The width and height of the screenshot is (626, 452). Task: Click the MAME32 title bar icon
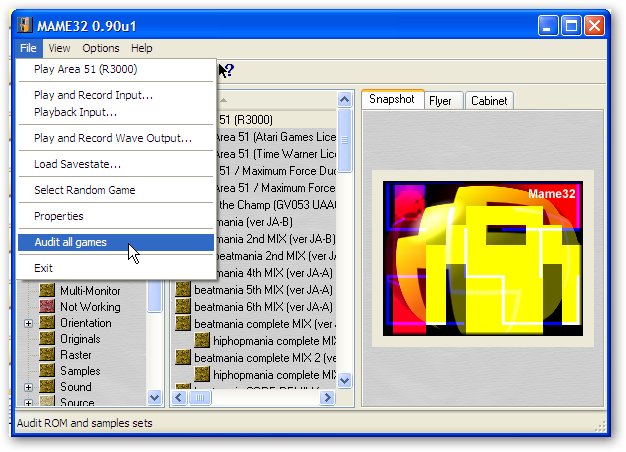[x=25, y=25]
